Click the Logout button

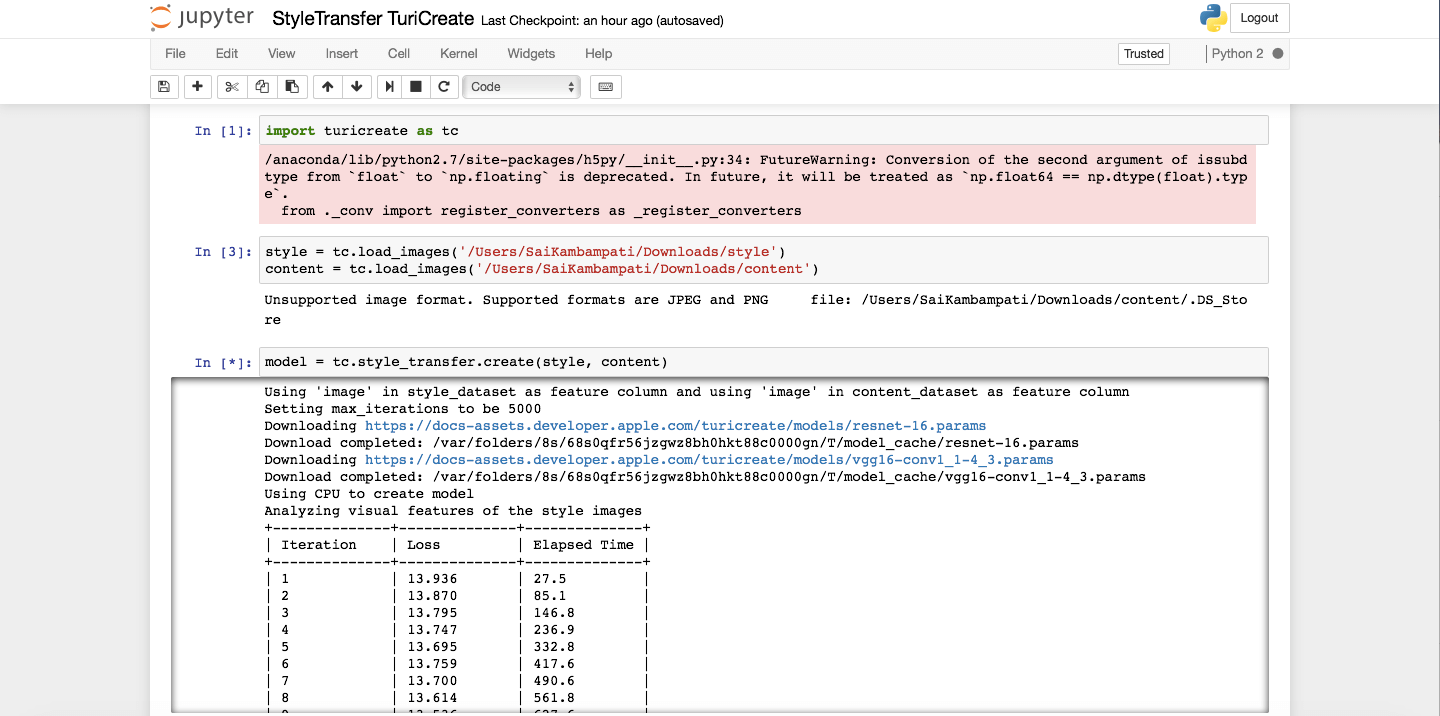click(x=1259, y=18)
